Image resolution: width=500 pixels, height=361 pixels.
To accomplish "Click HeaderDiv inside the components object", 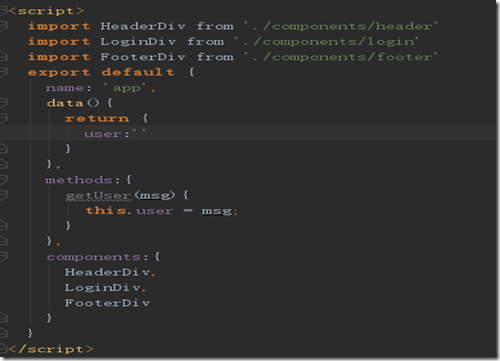I will coord(107,272).
